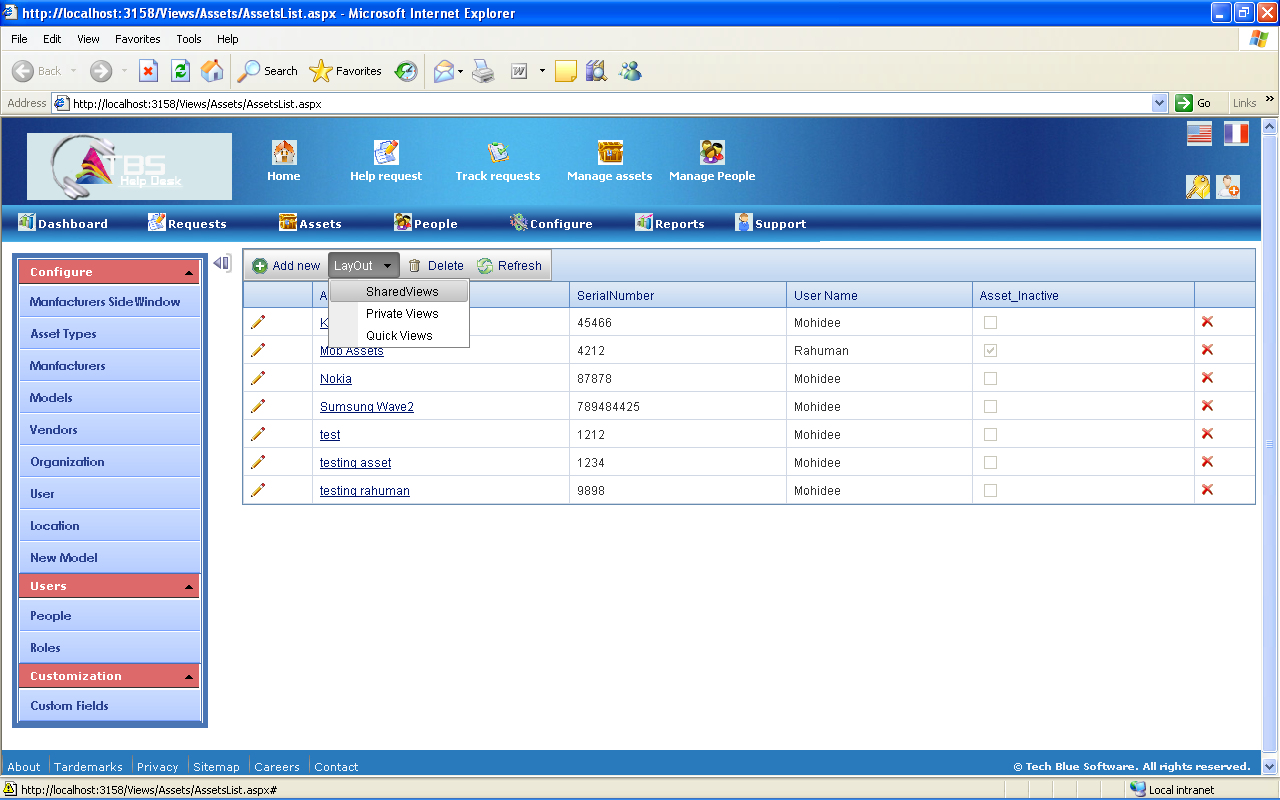Screen dimensions: 1280x800
Task: Open the Dashboard navigation tab
Action: click(63, 223)
